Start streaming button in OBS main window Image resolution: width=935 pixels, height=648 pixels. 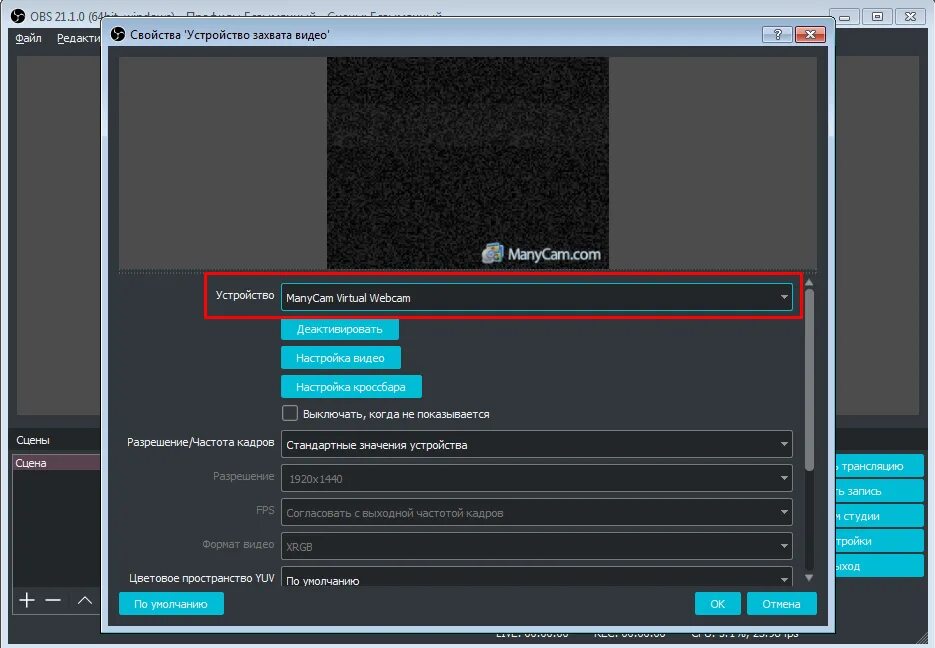(880, 466)
